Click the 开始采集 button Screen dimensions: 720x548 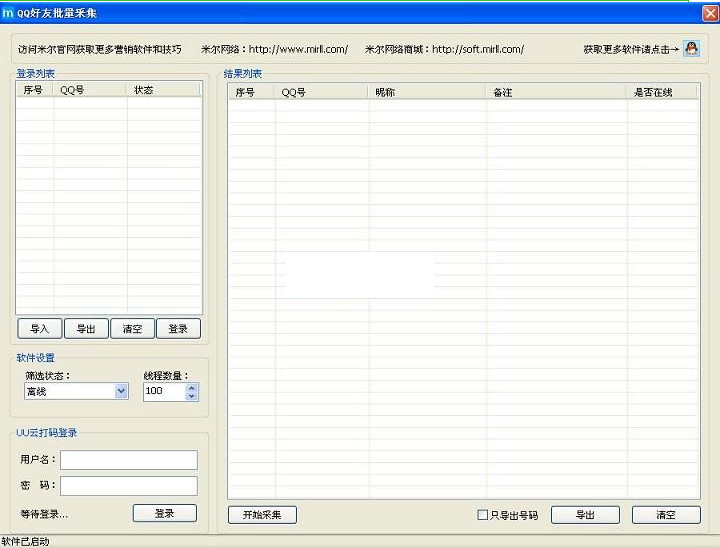coord(262,515)
